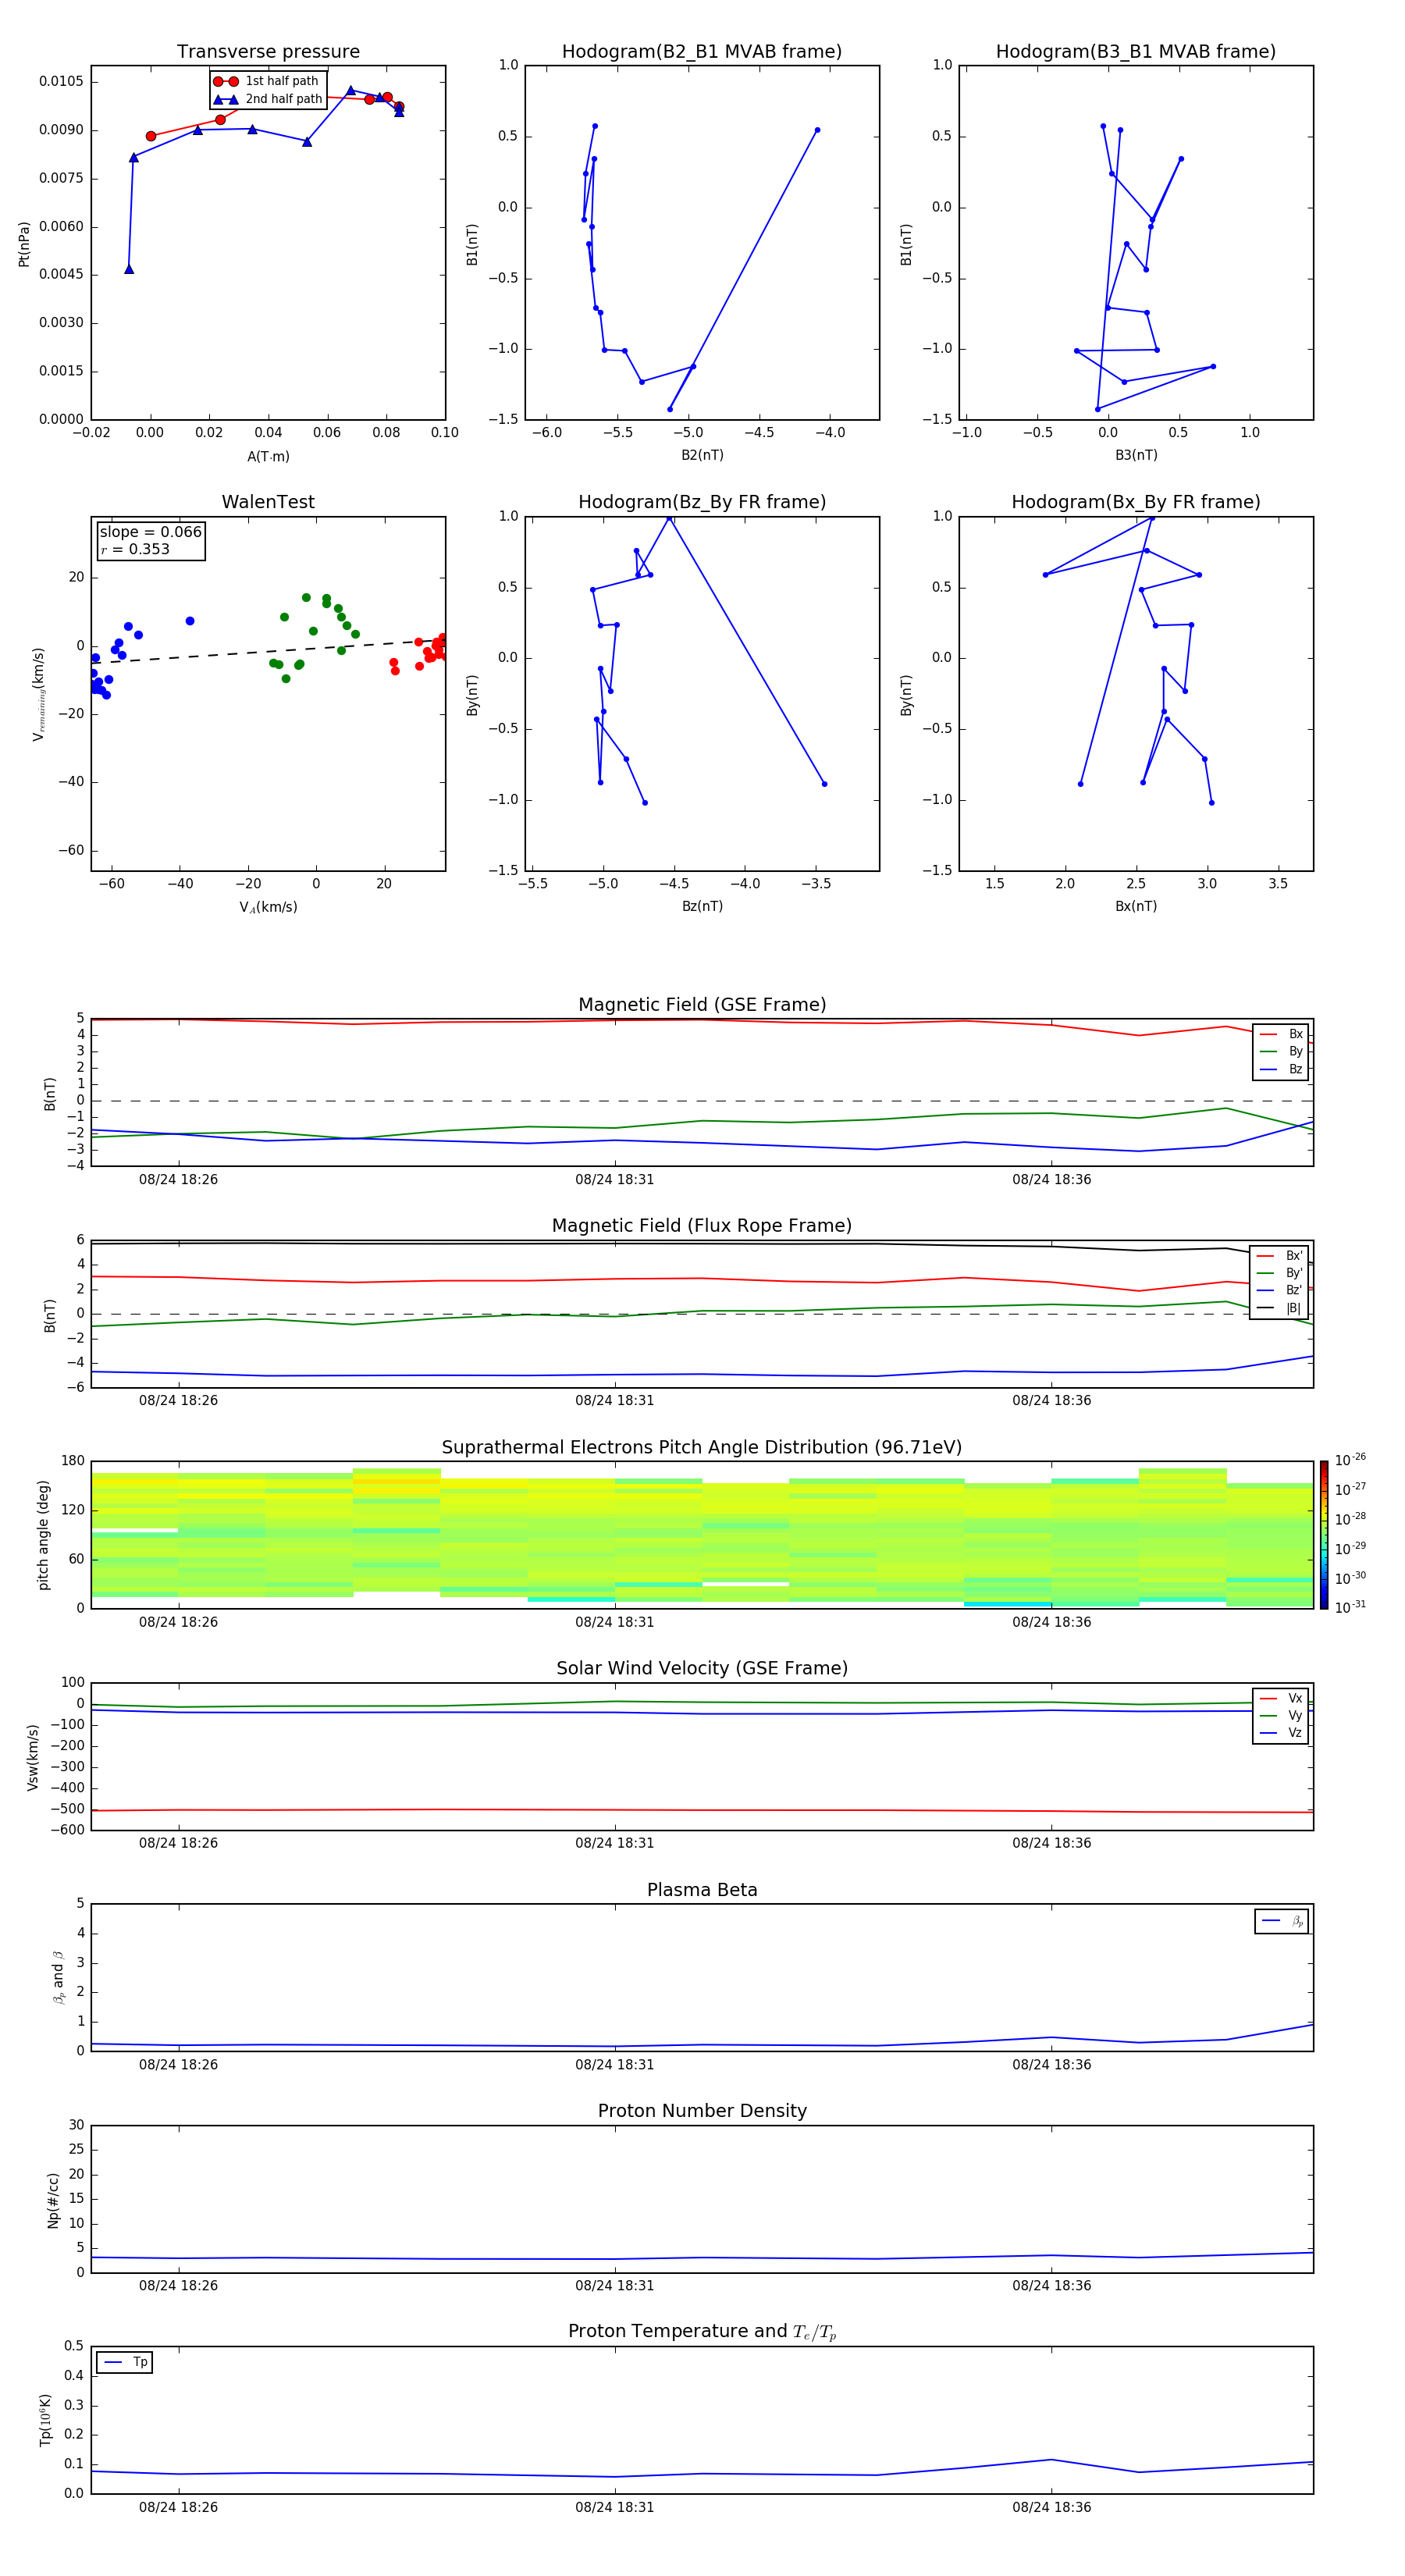
Task: Select the Bz legend entry in GSE magnetic field plot
Action: [x=1282, y=1069]
